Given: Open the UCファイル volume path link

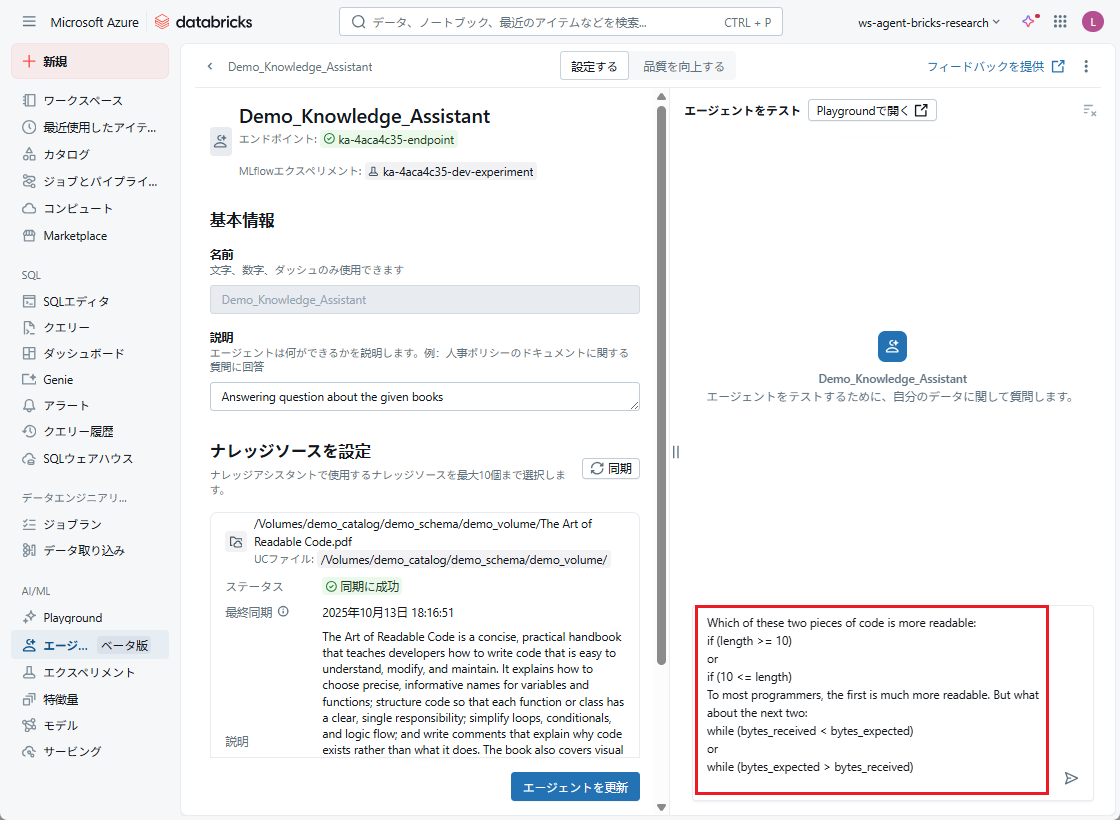Looking at the screenshot, I should [464, 560].
